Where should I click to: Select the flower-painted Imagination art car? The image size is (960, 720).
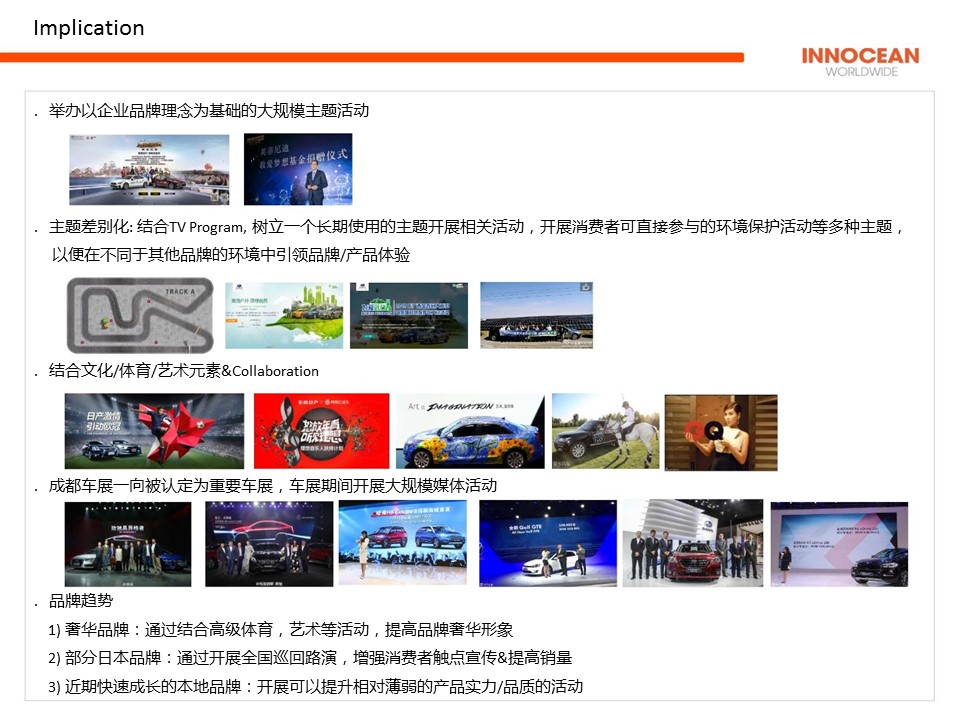[x=470, y=431]
